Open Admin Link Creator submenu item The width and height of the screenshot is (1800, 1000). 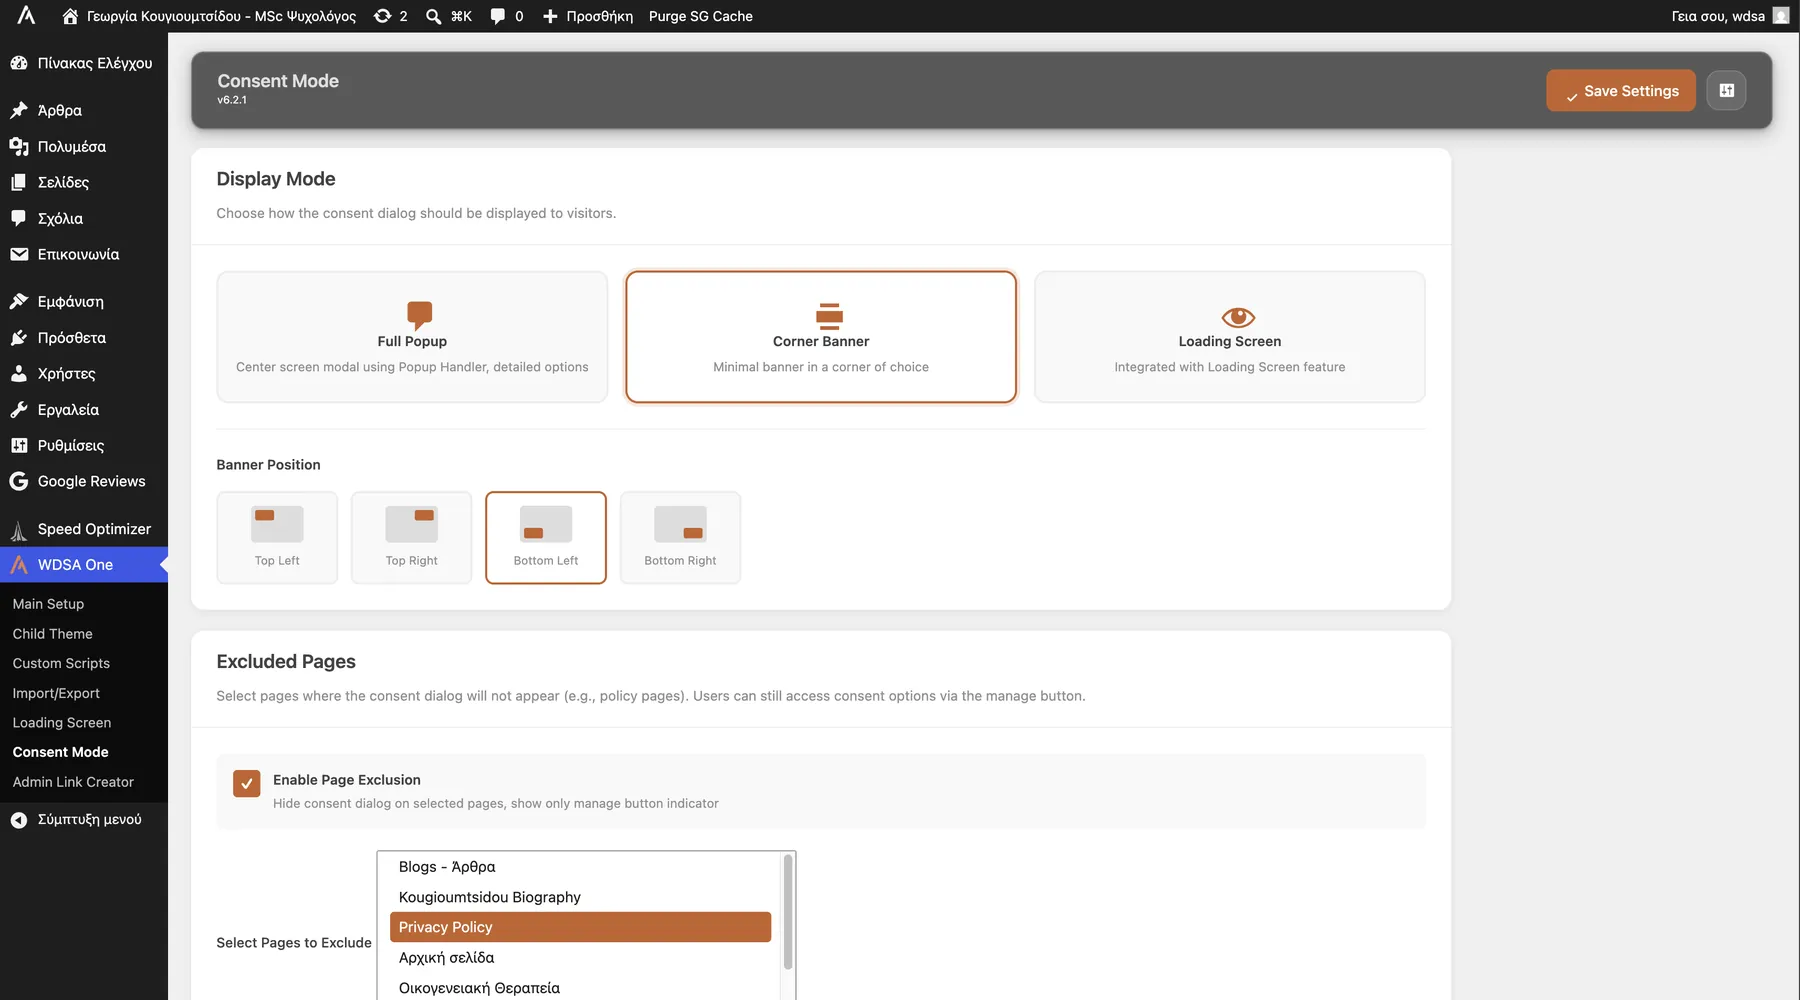coord(73,782)
